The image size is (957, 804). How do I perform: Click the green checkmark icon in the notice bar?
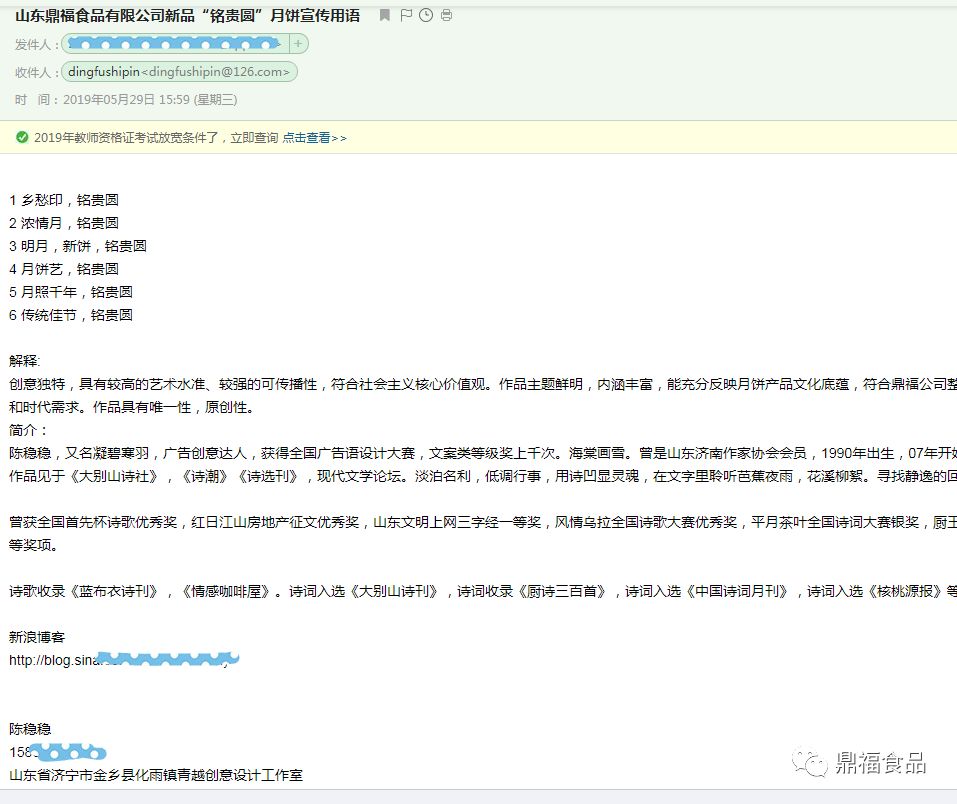(22, 137)
